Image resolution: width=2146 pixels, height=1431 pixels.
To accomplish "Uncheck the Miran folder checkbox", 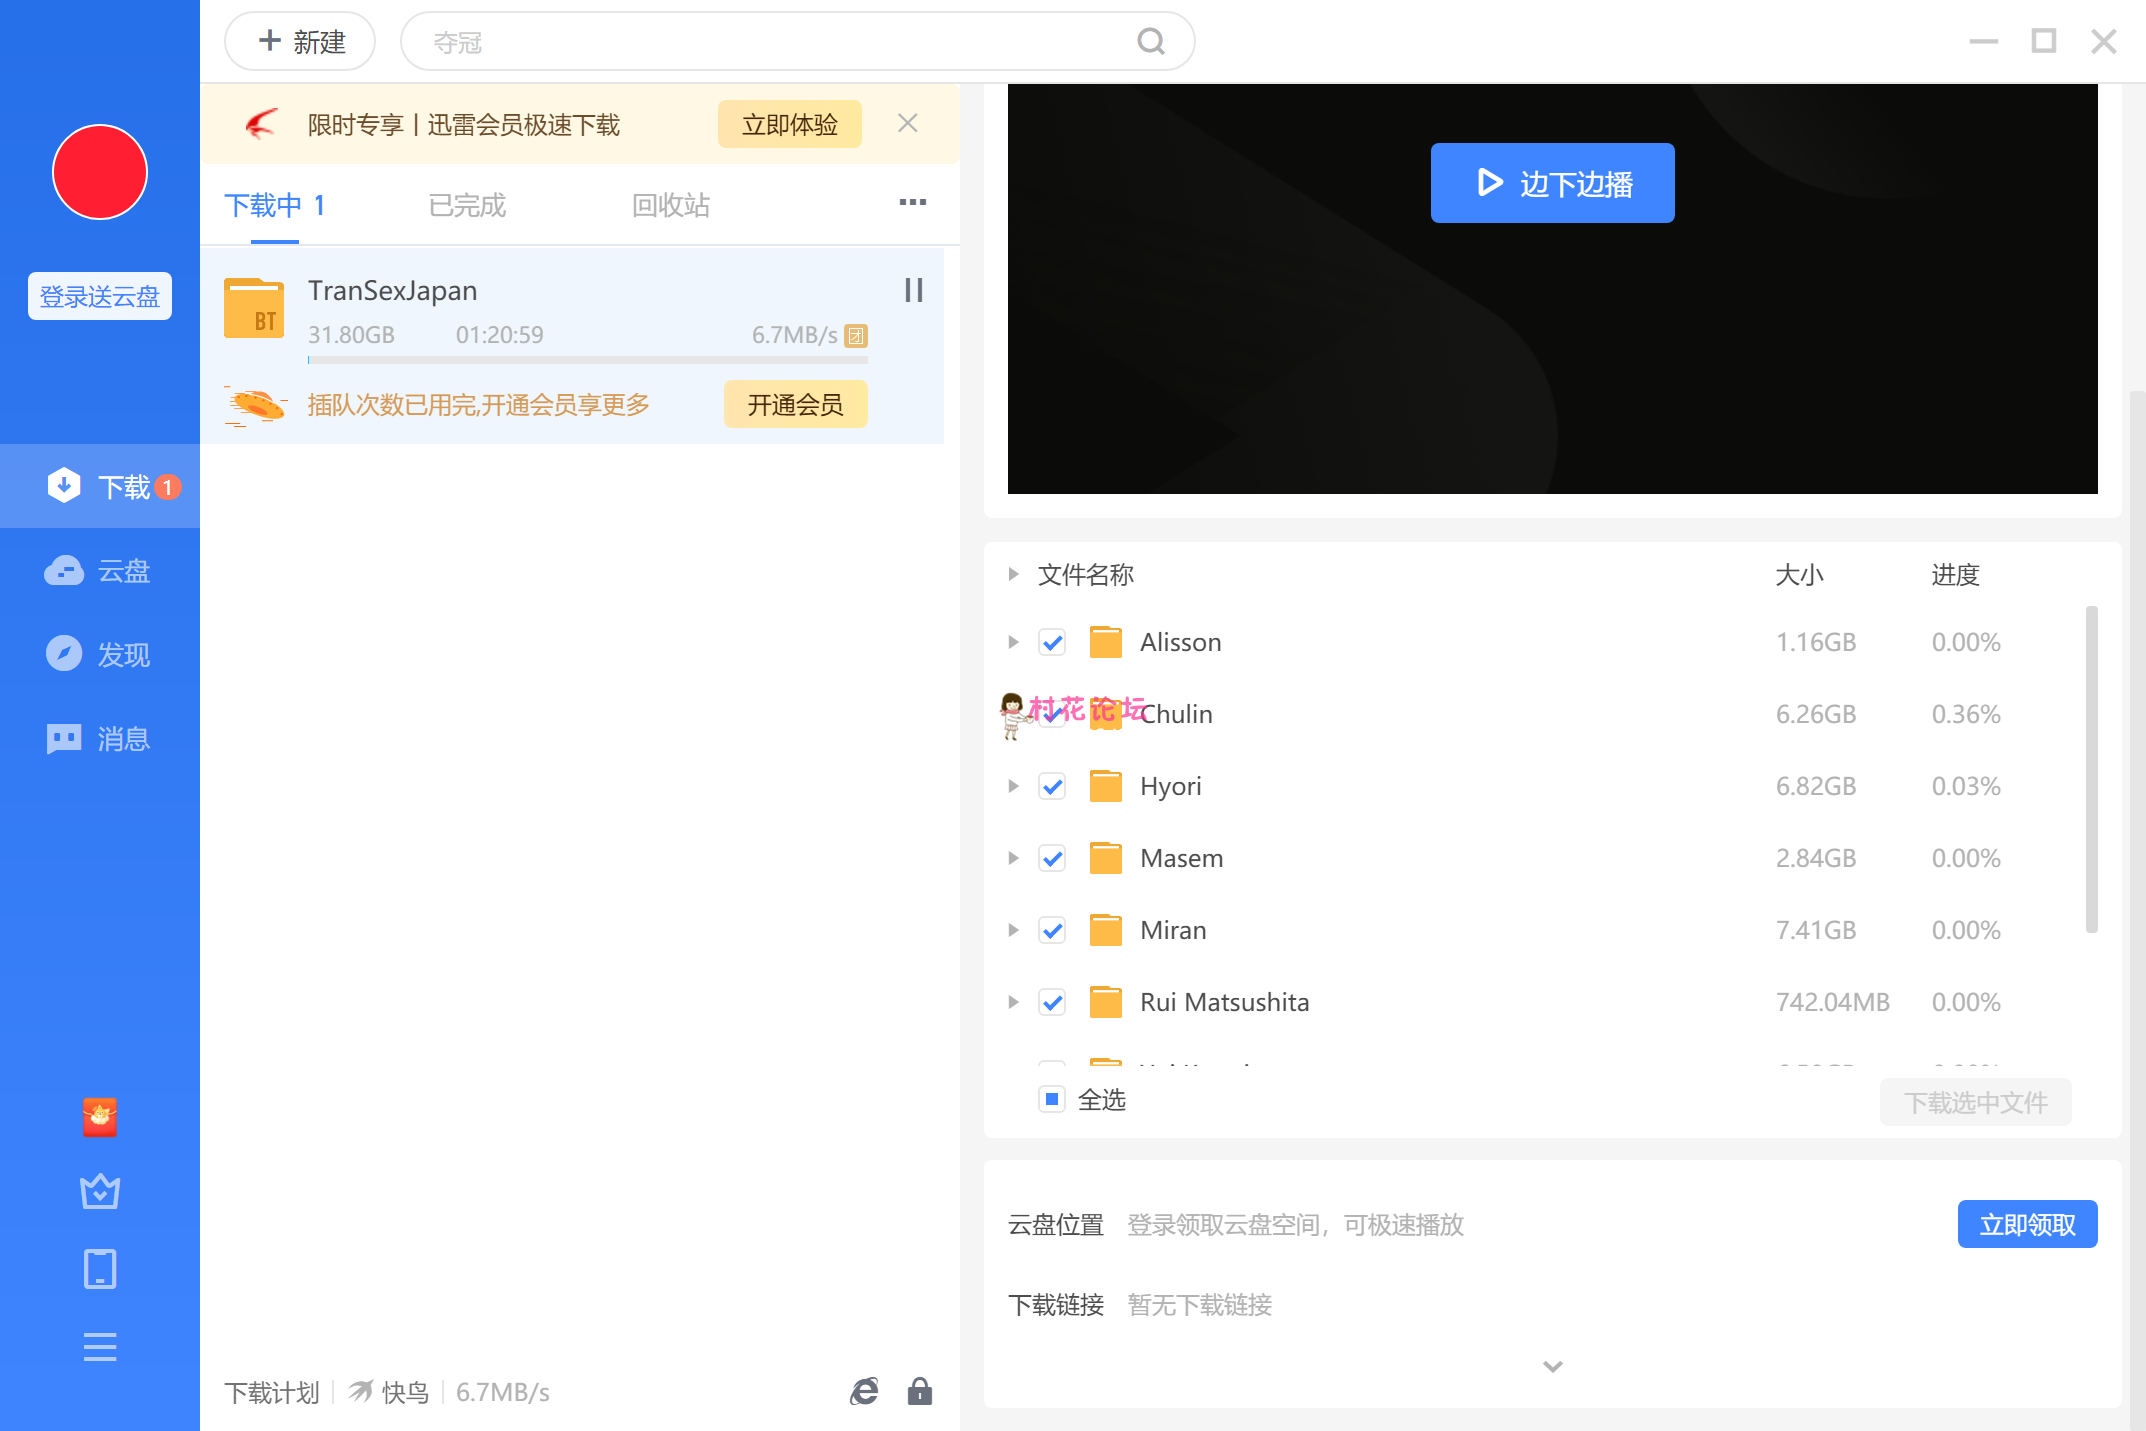I will [1052, 930].
